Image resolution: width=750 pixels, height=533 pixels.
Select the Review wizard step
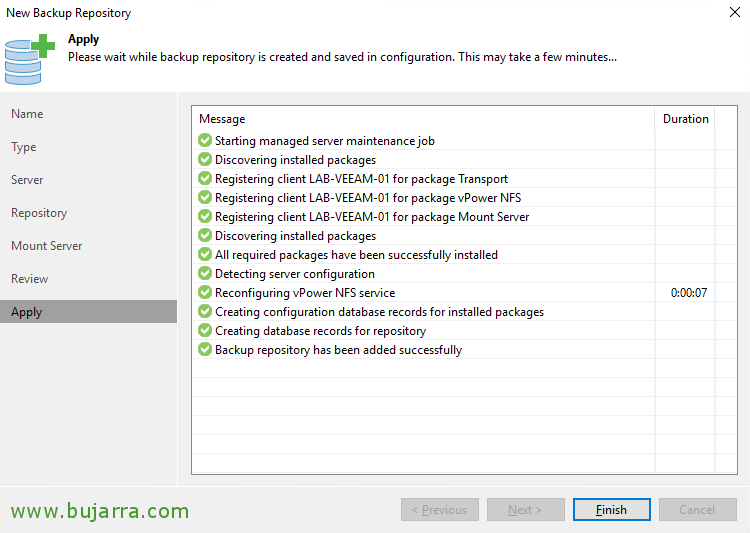[x=30, y=279]
